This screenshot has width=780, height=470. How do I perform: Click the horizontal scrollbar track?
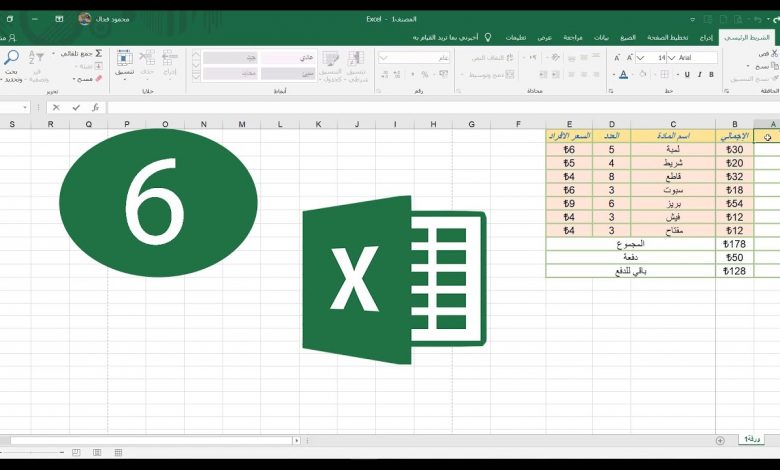[152, 440]
